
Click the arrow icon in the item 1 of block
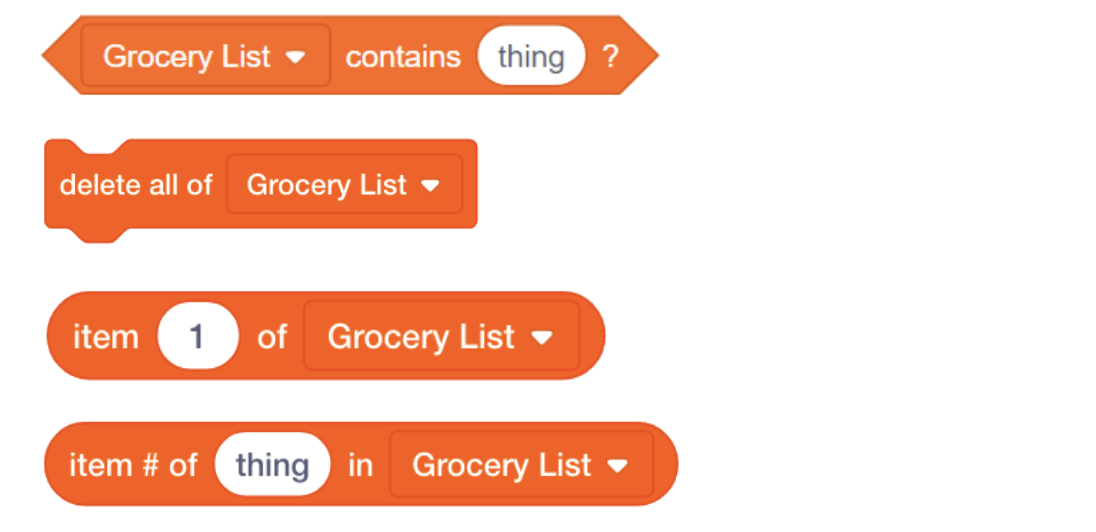point(541,338)
